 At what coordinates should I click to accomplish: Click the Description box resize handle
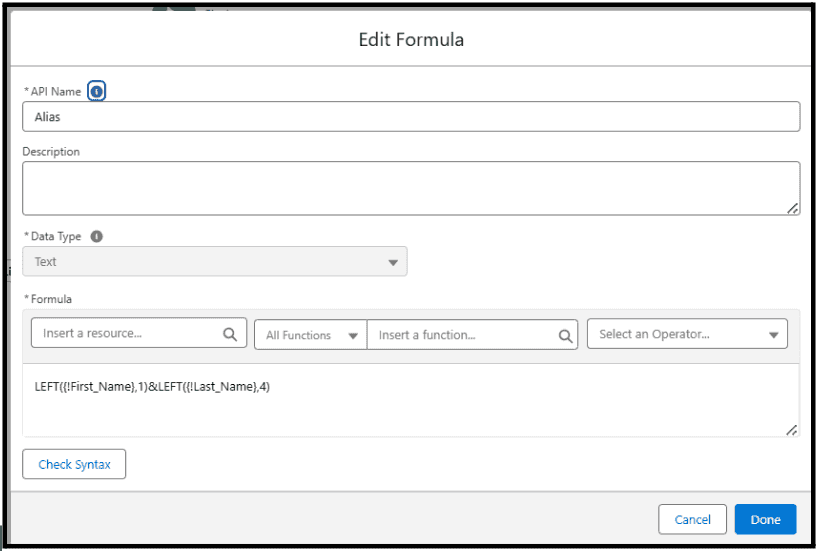coord(792,208)
